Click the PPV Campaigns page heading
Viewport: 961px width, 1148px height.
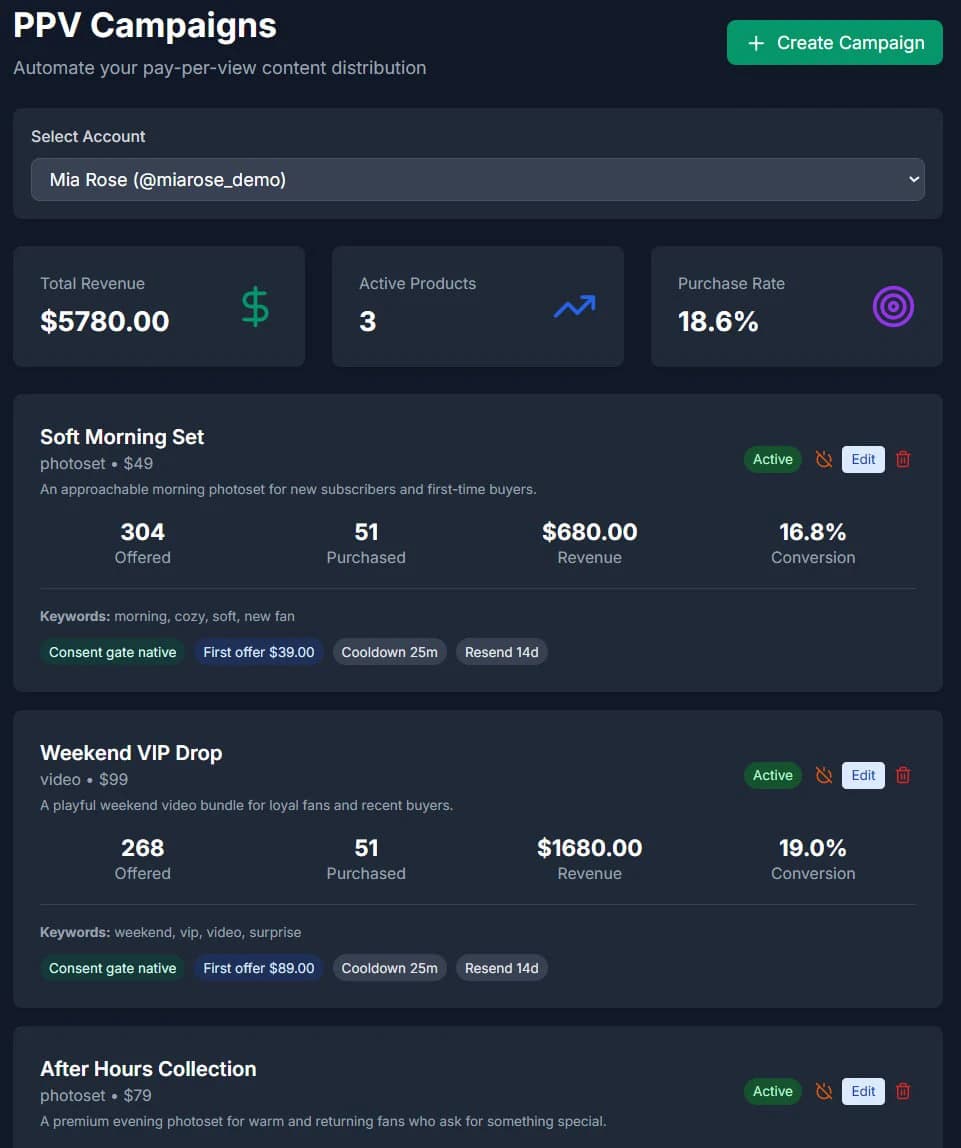click(x=145, y=26)
